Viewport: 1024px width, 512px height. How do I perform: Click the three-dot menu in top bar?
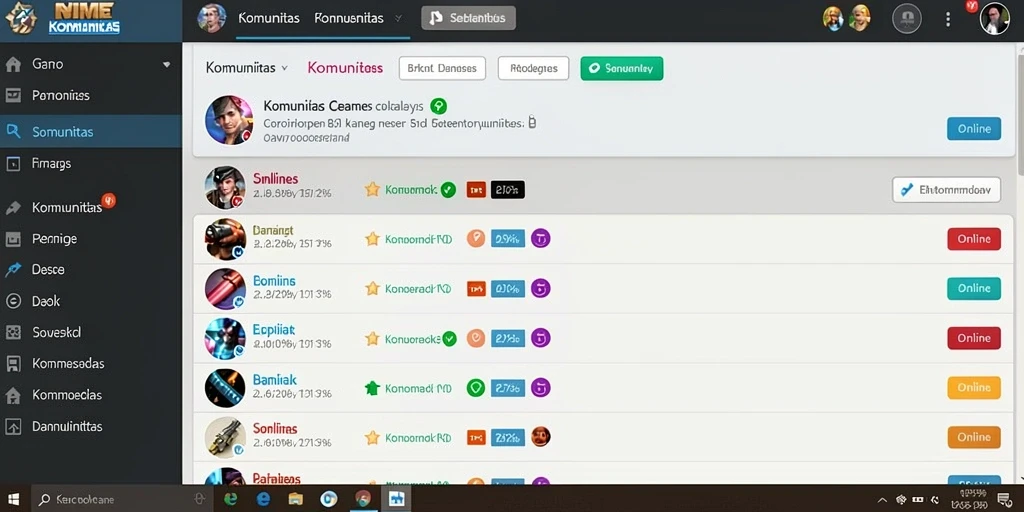[948, 19]
